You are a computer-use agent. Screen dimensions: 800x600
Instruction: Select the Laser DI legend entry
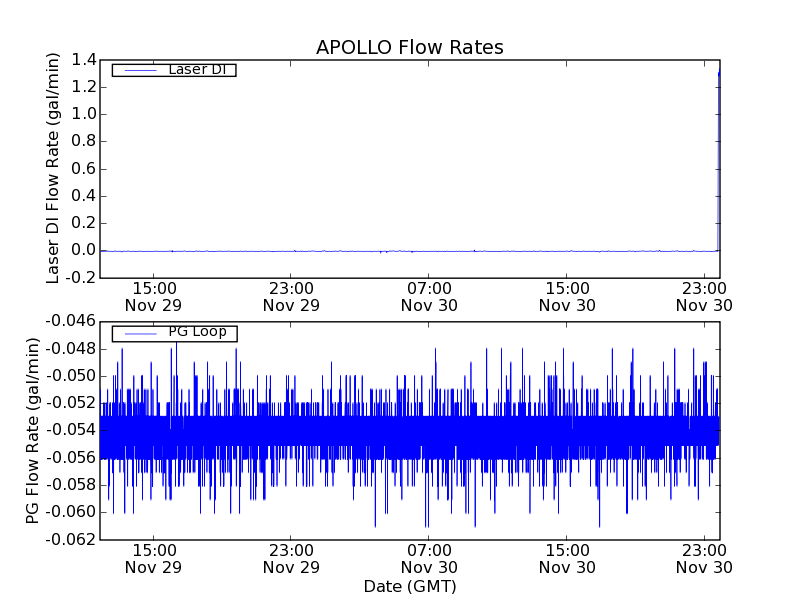click(x=195, y=69)
